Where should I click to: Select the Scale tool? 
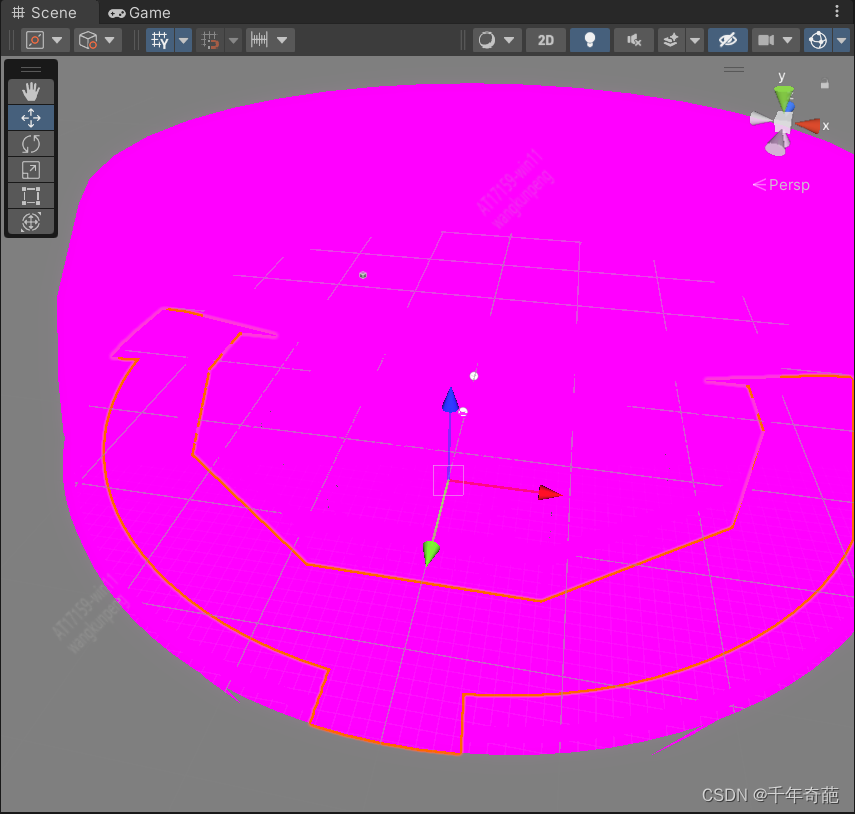pos(31,170)
